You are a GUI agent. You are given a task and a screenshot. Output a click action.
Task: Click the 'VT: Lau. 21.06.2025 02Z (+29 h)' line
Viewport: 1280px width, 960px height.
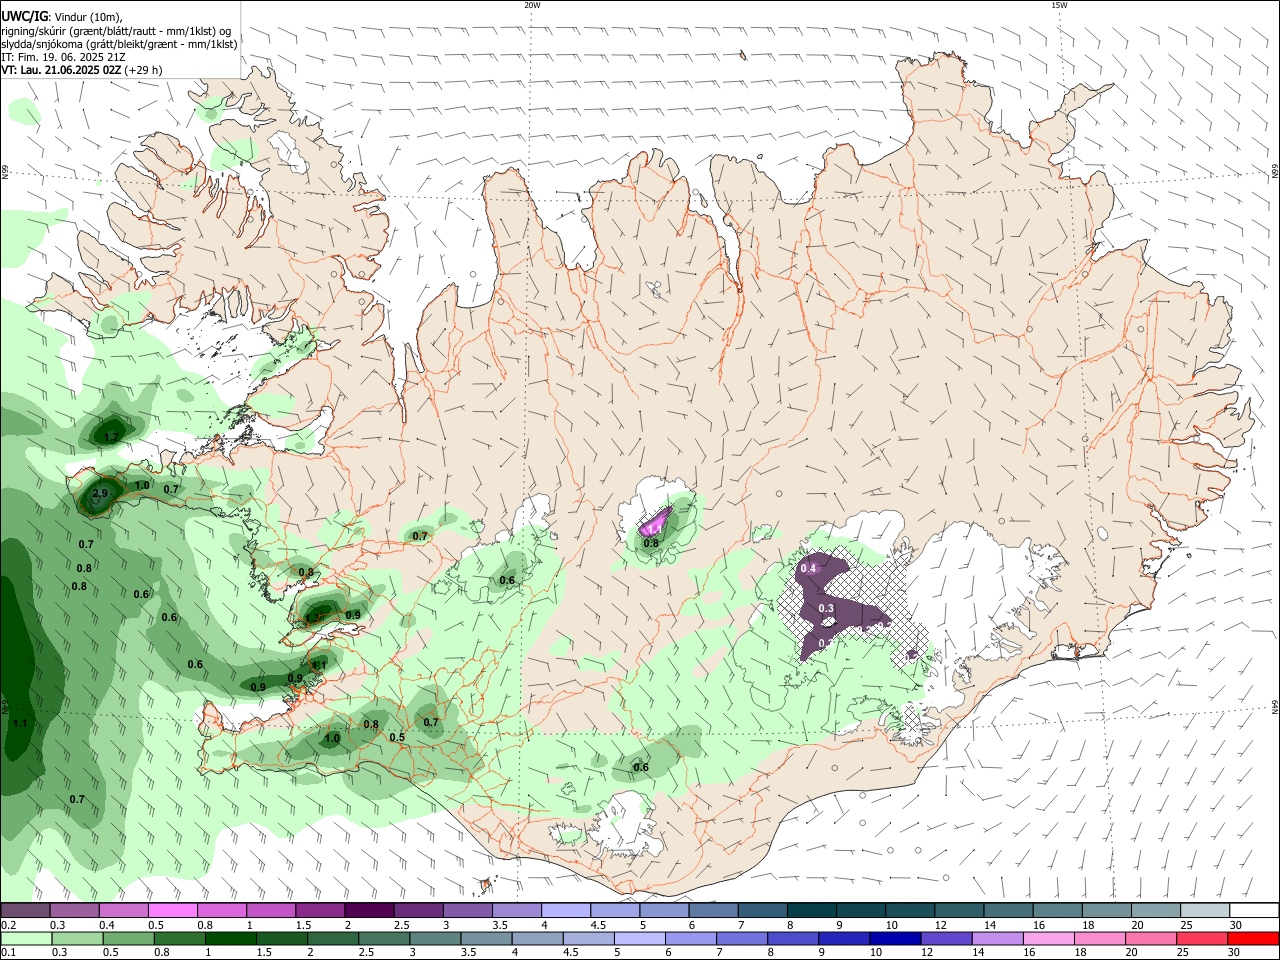(x=82, y=70)
